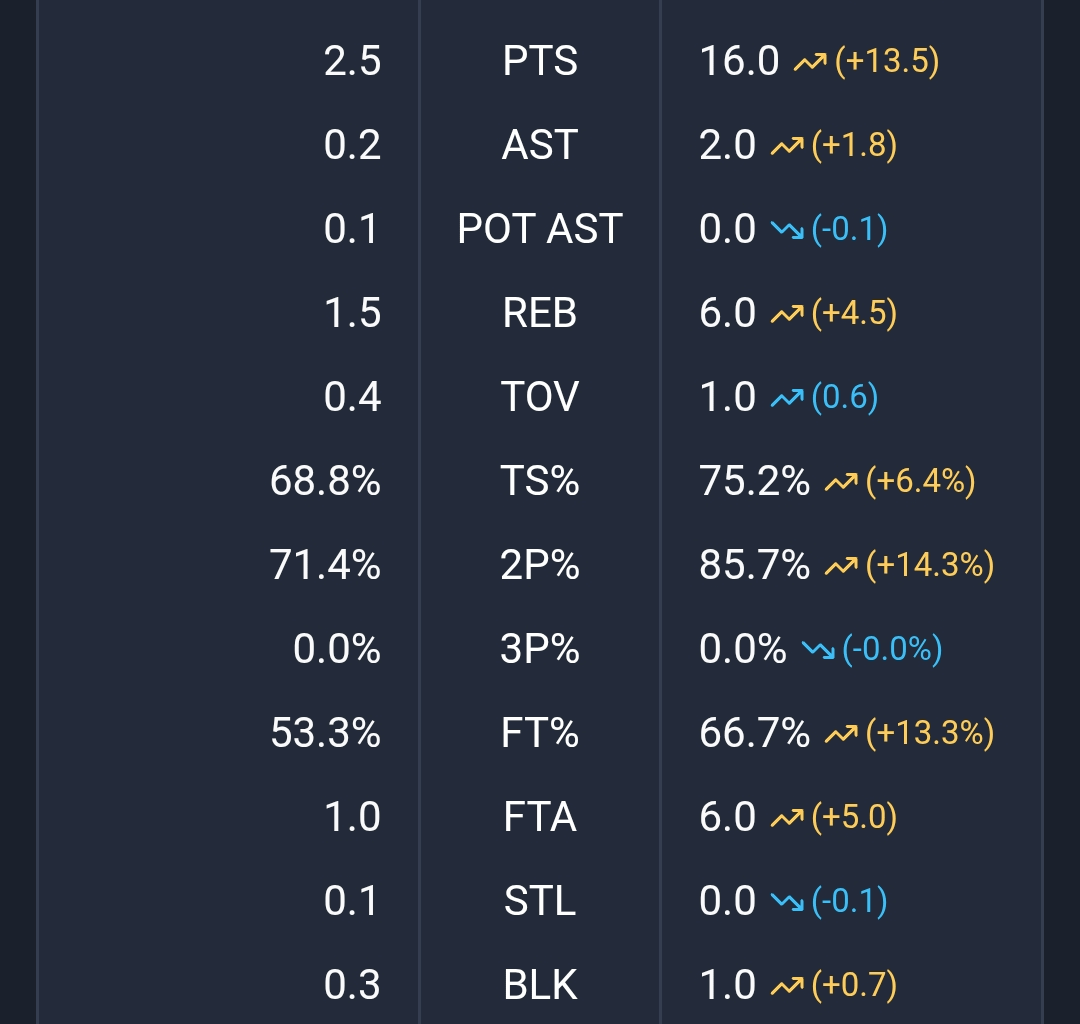The width and height of the screenshot is (1080, 1024).
Task: Click the (+13.5) points difference value
Action: (x=887, y=62)
